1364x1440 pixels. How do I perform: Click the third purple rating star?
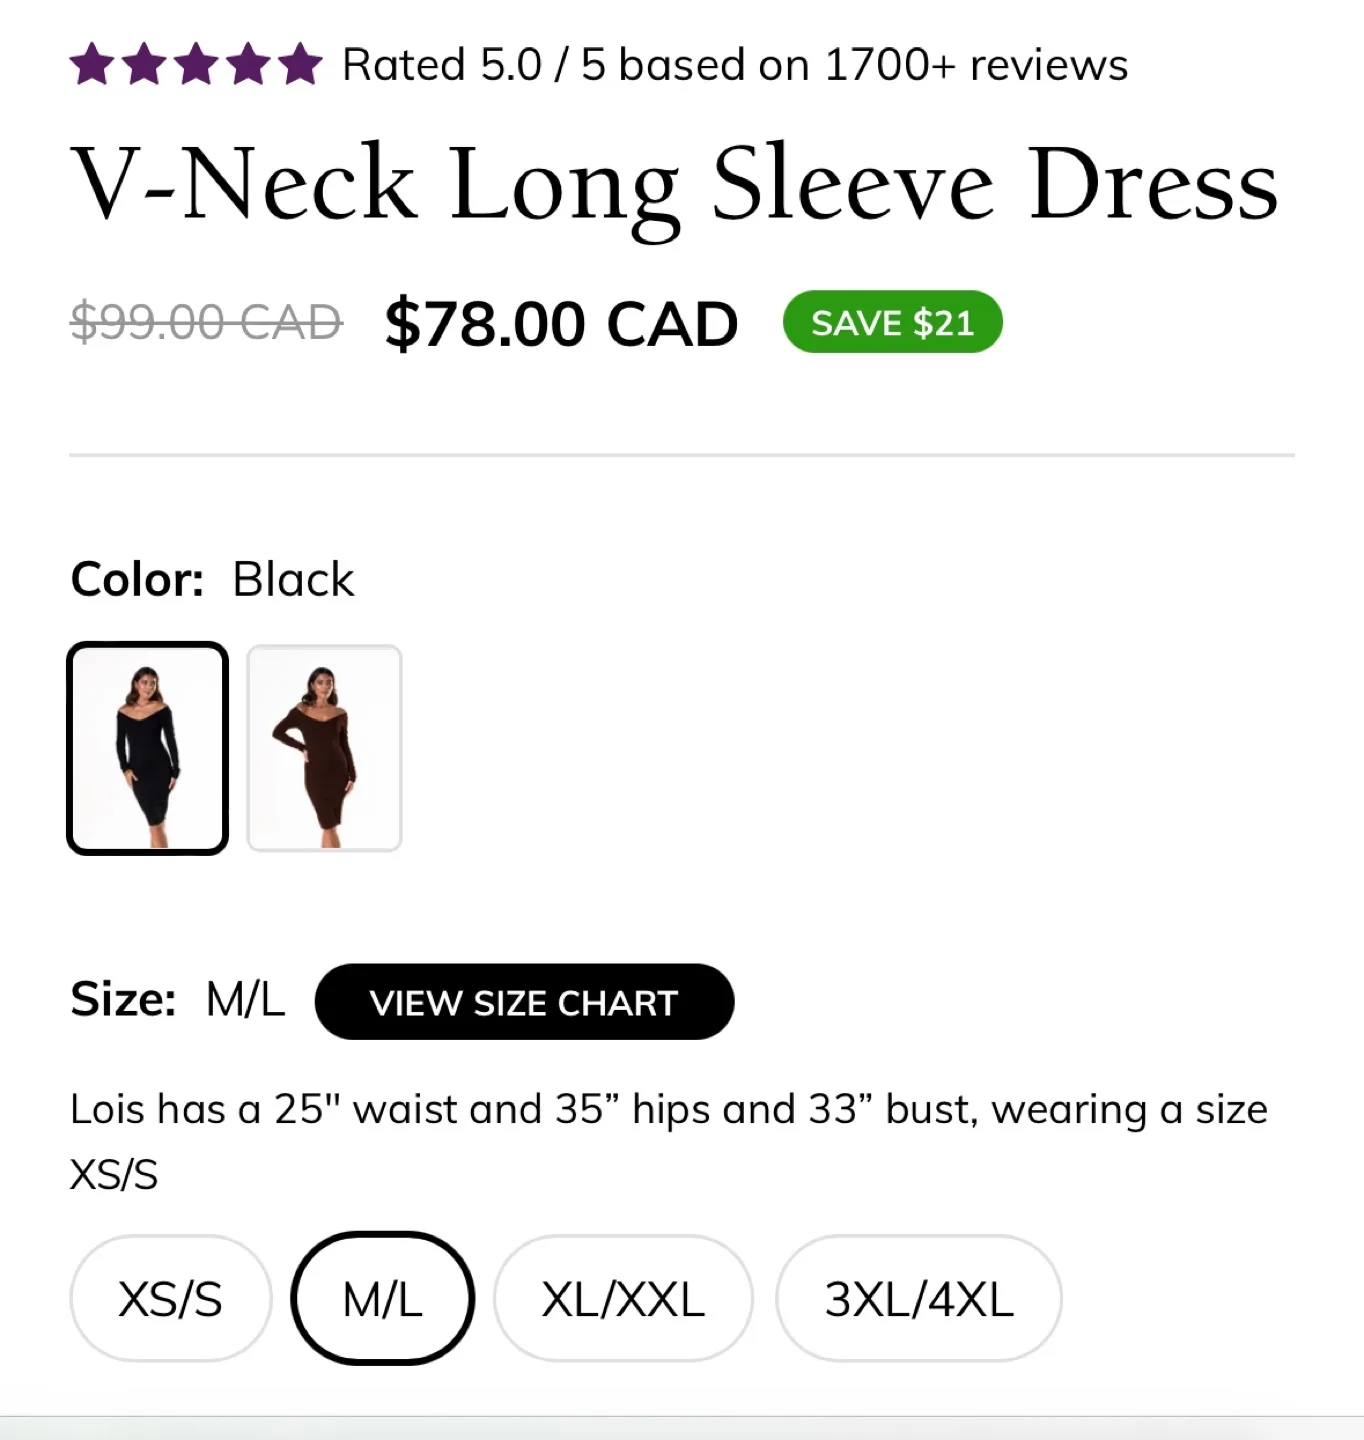(198, 63)
